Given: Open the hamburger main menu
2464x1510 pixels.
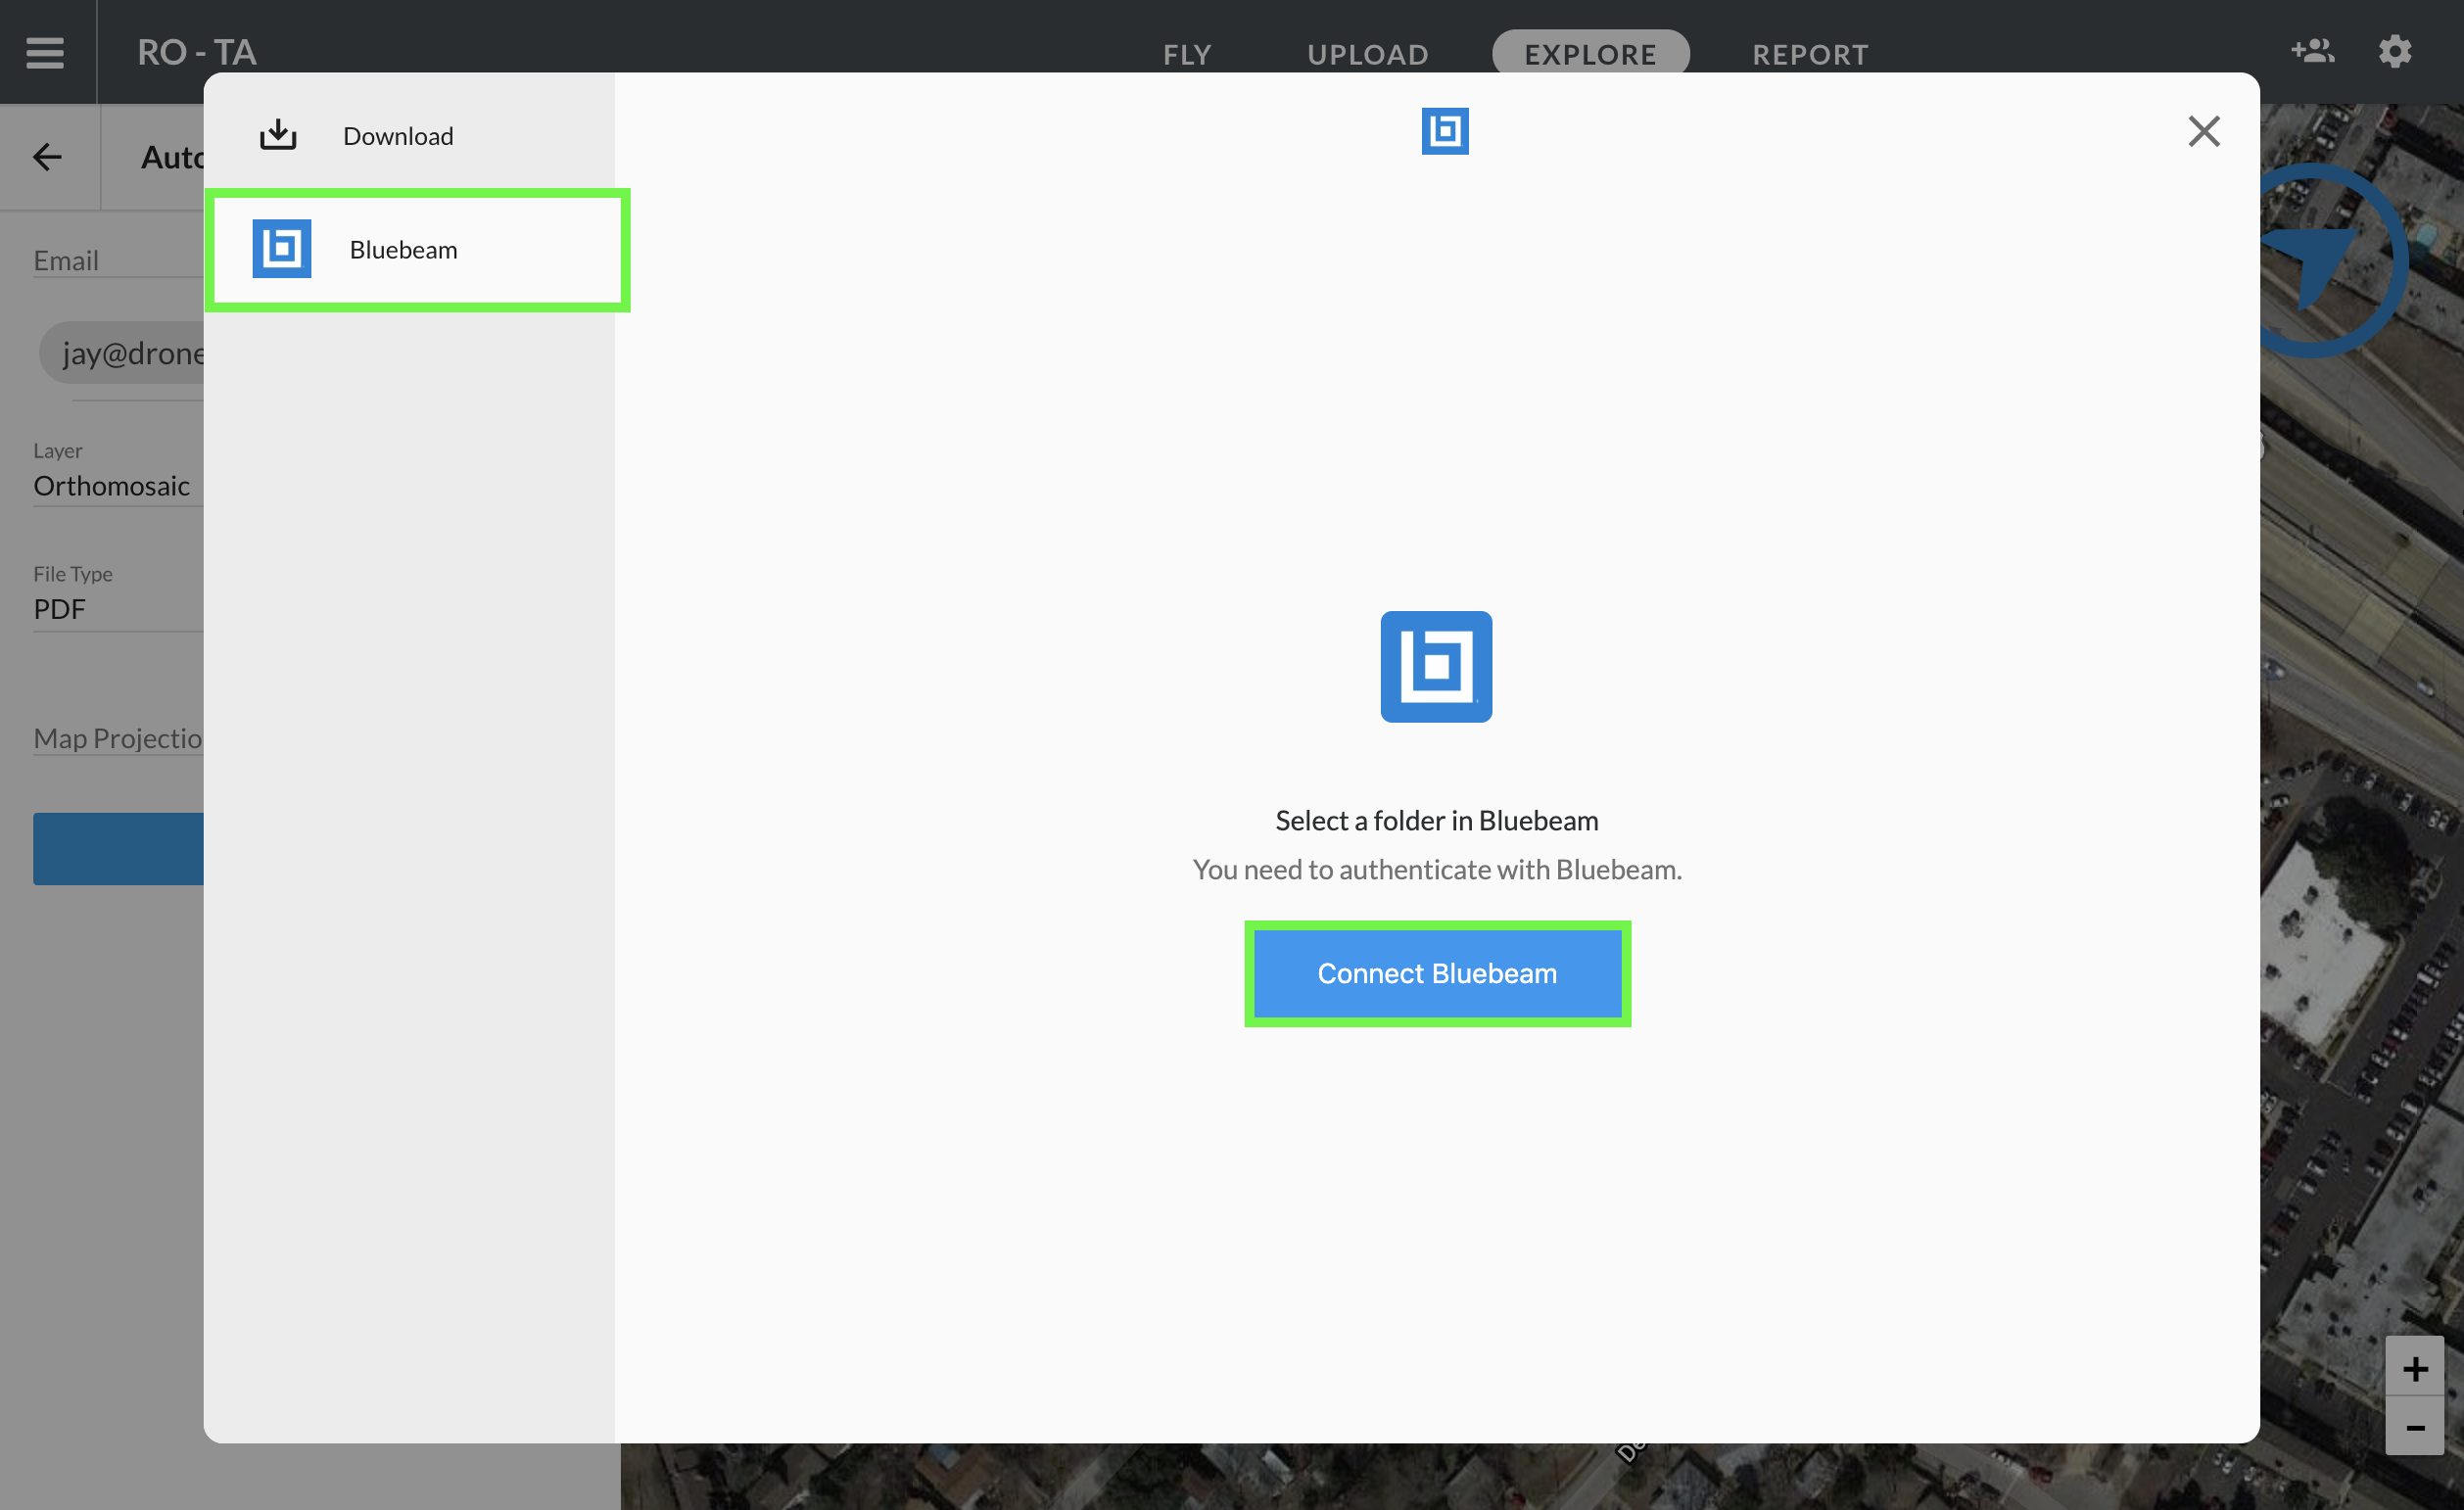Looking at the screenshot, I should point(45,52).
